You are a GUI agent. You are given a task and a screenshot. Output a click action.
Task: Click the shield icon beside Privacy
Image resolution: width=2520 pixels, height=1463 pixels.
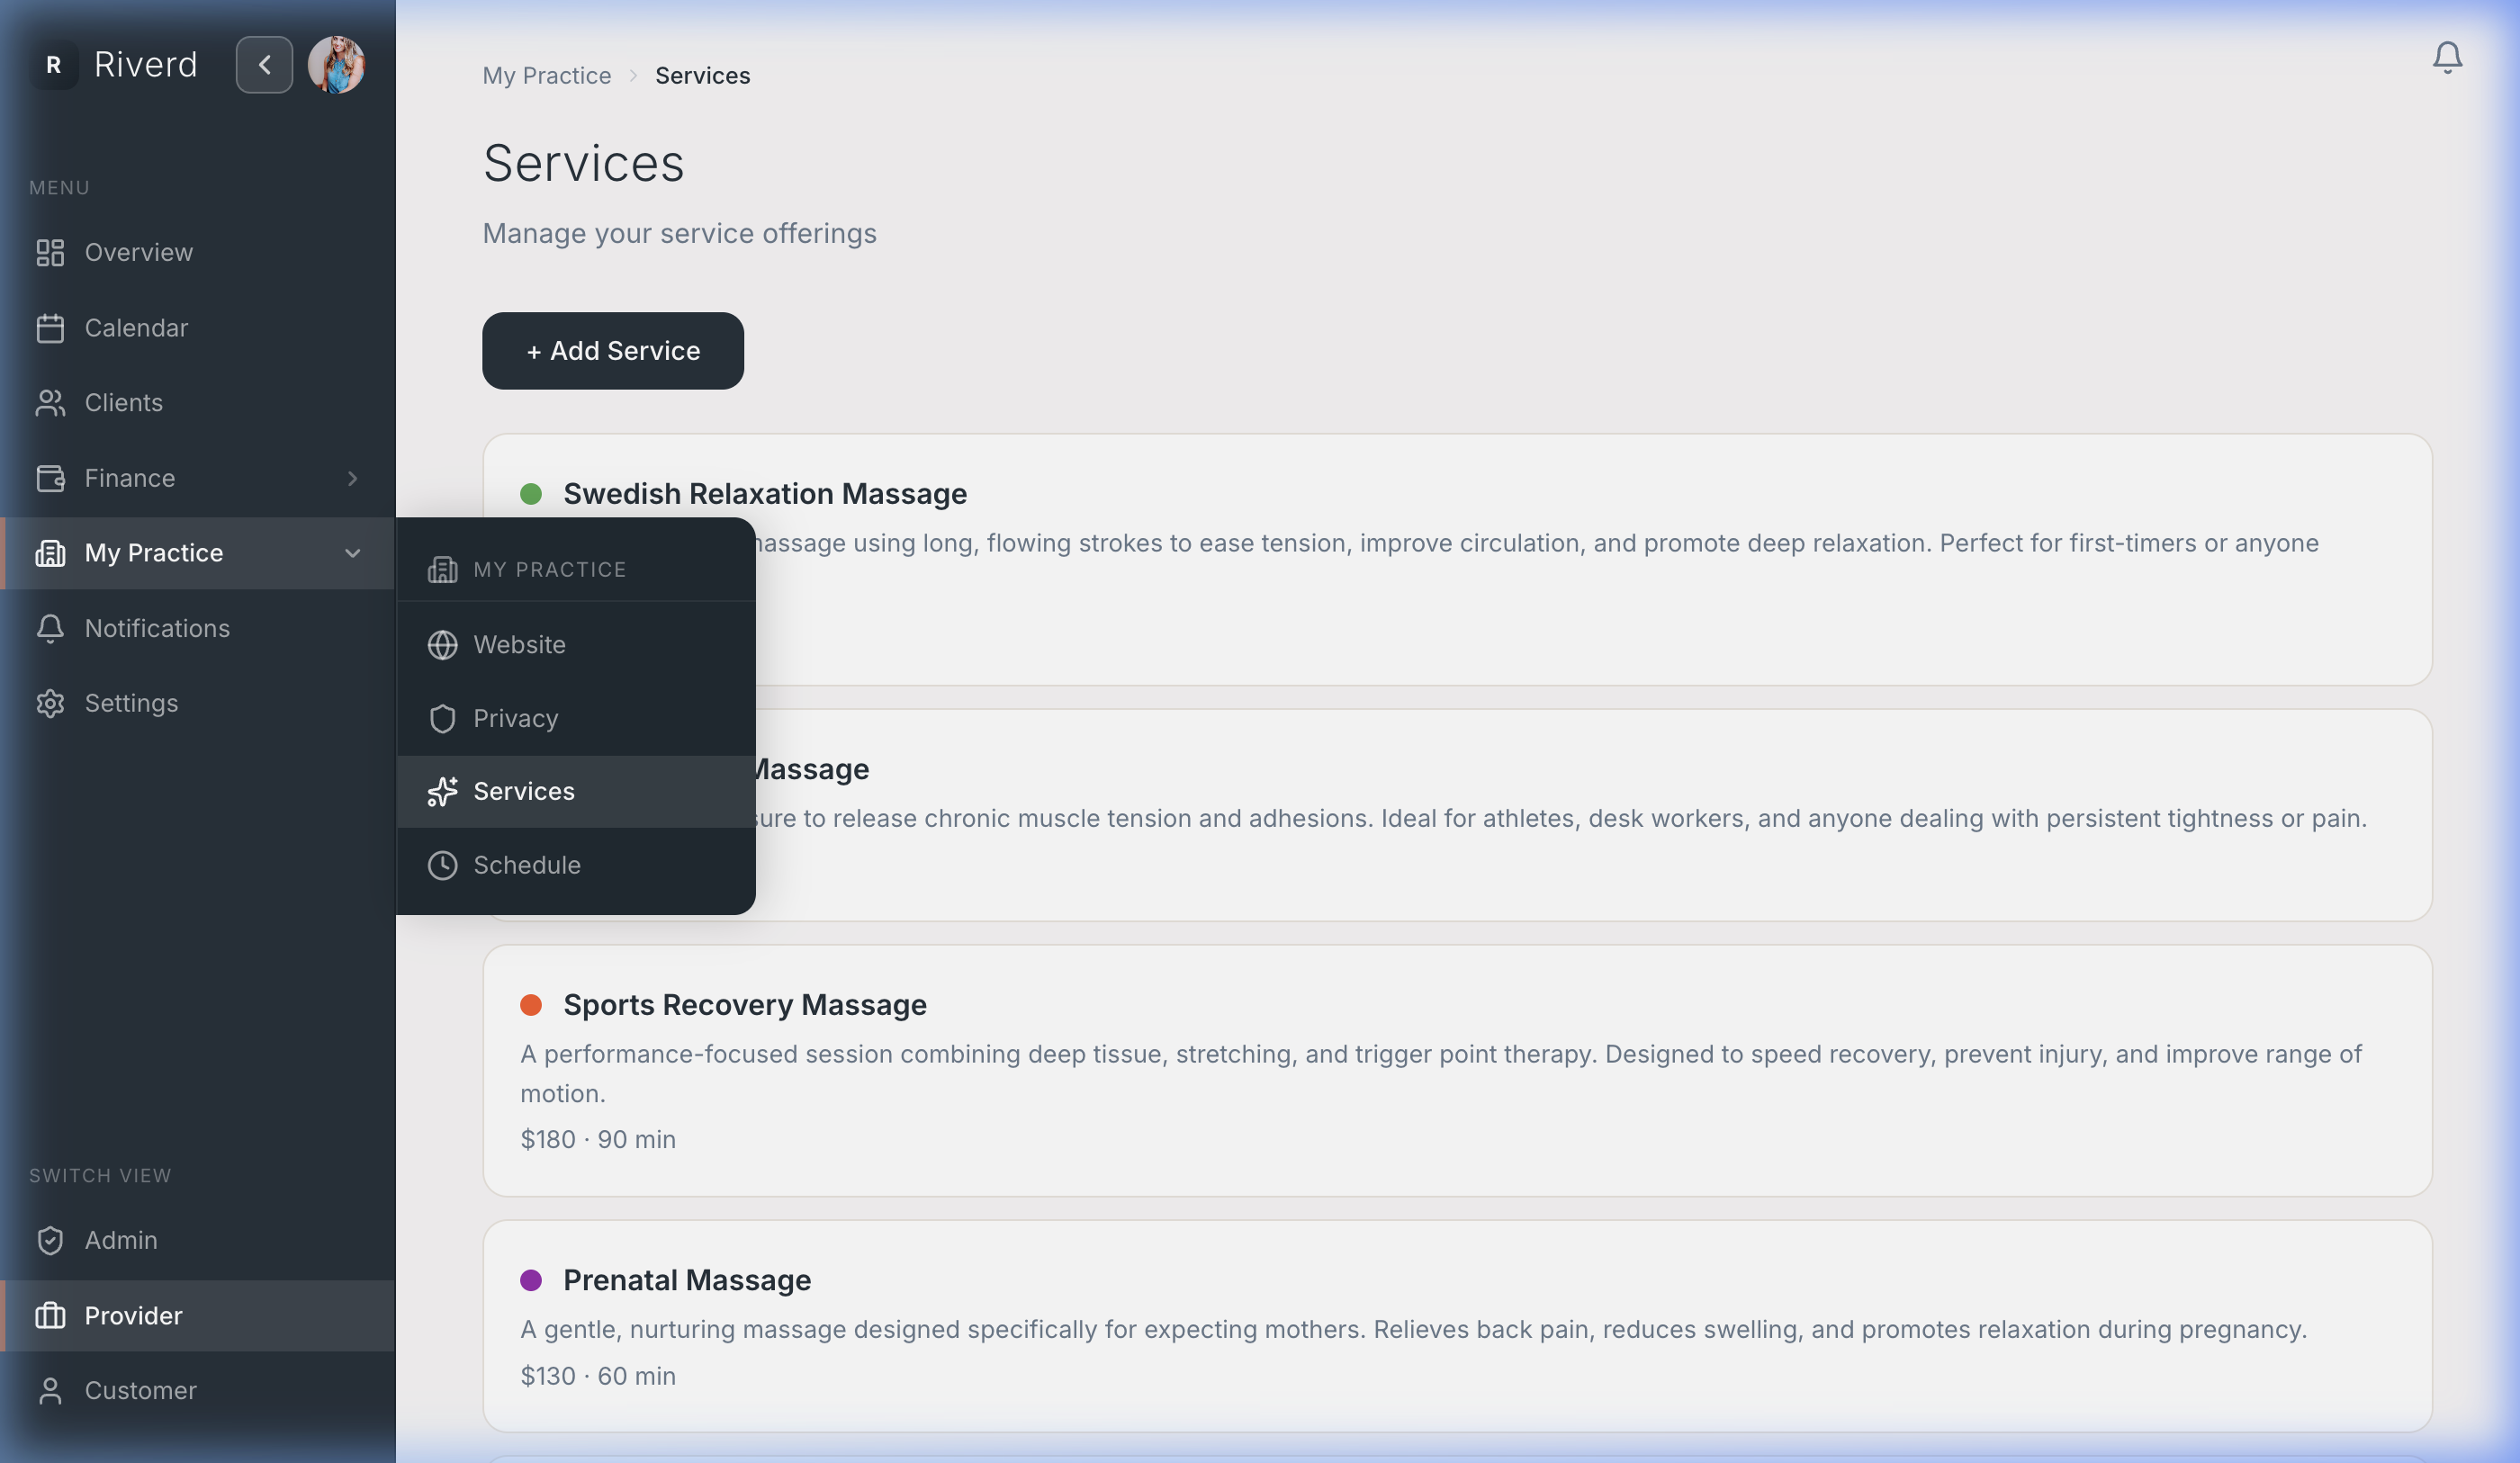pos(442,719)
